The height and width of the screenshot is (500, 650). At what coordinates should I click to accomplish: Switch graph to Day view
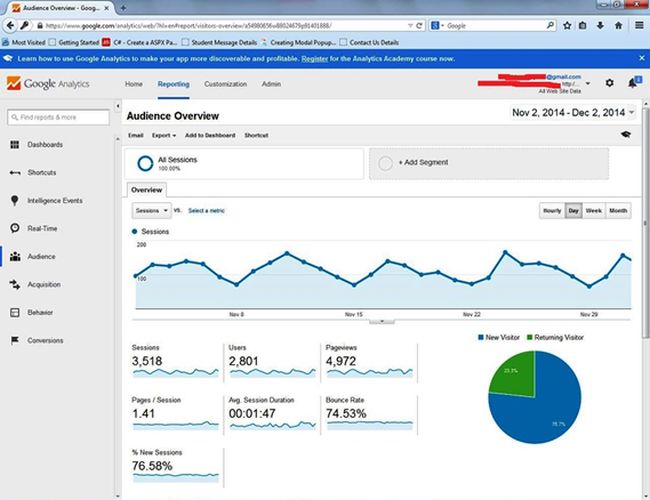tap(573, 211)
